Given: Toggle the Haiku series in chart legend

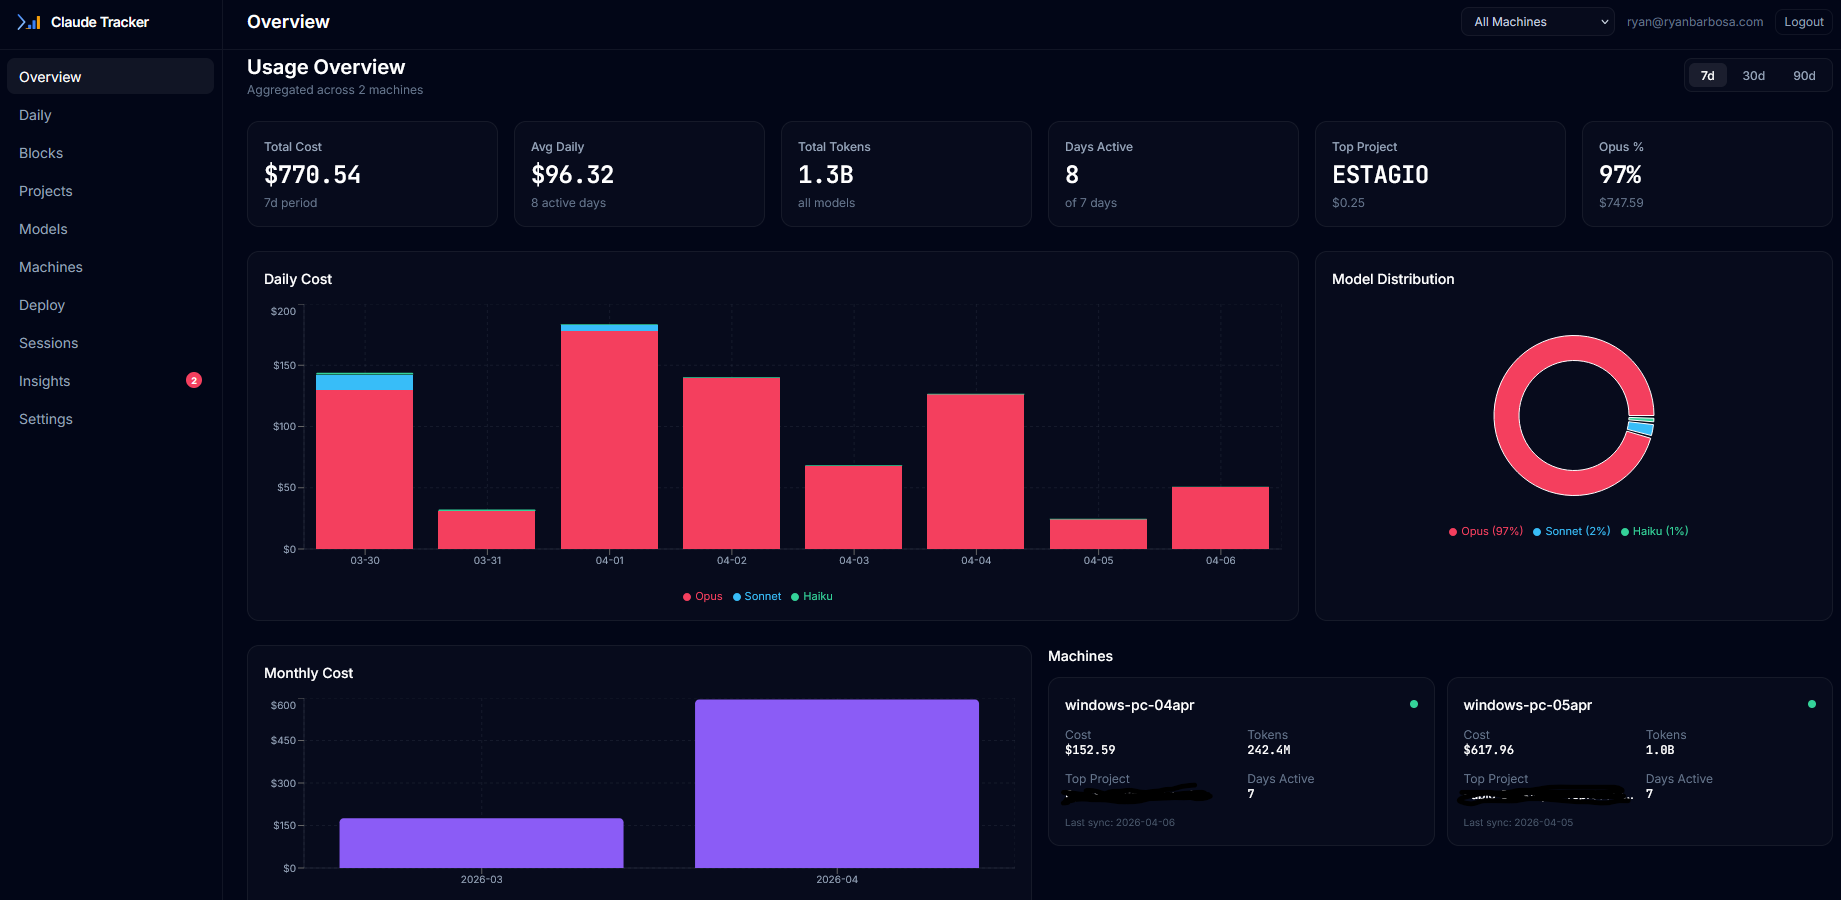Looking at the screenshot, I should point(812,596).
